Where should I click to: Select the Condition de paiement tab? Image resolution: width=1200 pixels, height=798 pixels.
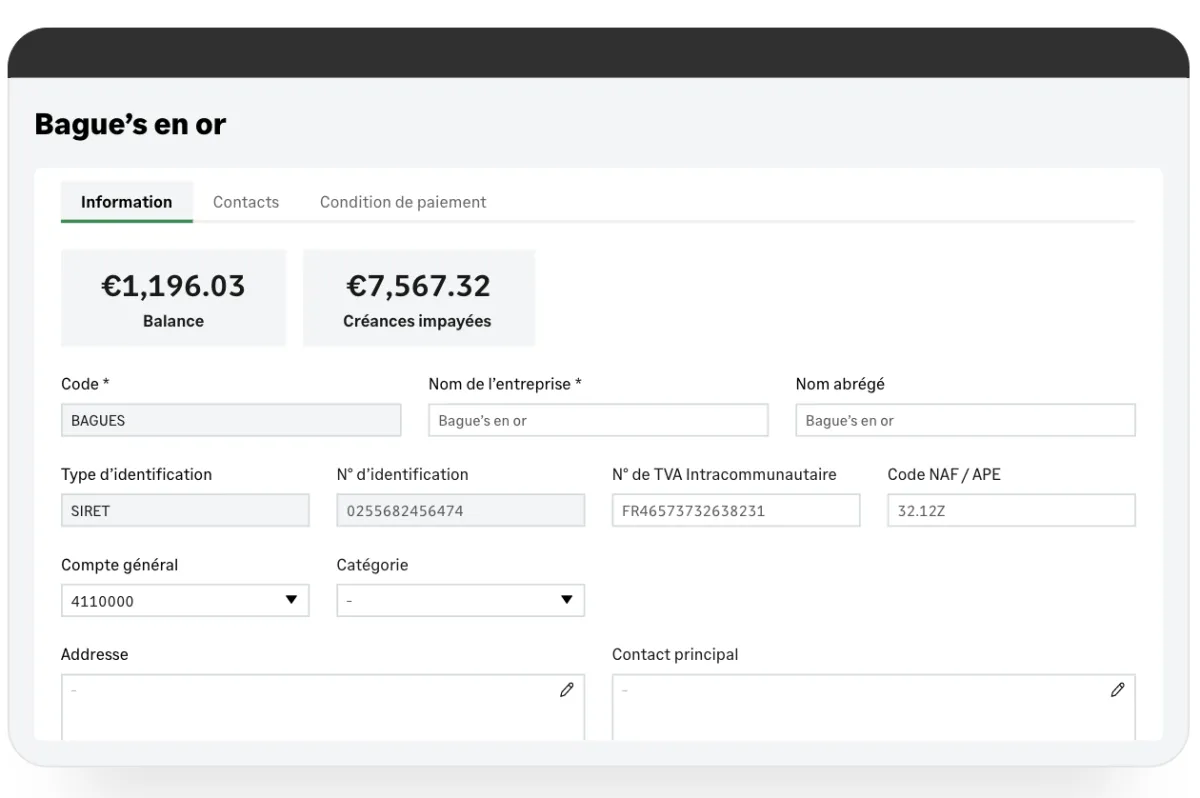403,202
